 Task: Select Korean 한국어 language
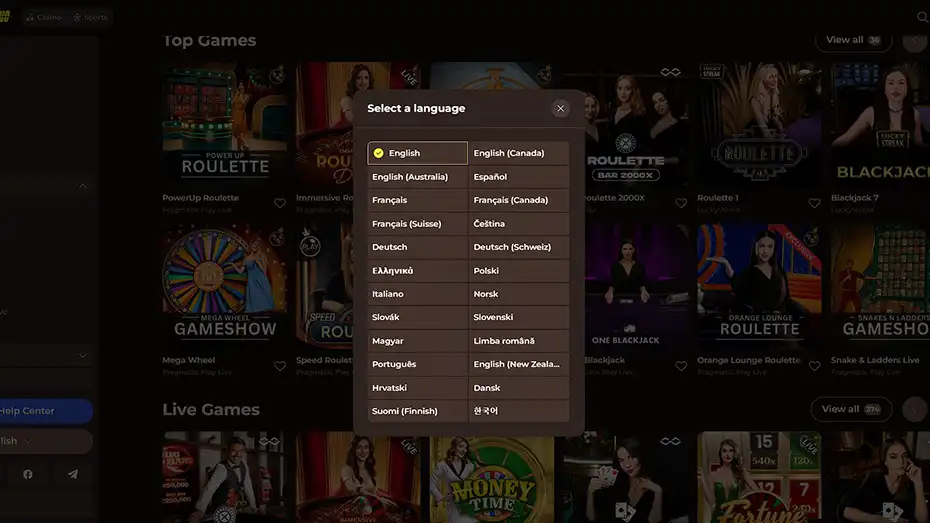(519, 411)
